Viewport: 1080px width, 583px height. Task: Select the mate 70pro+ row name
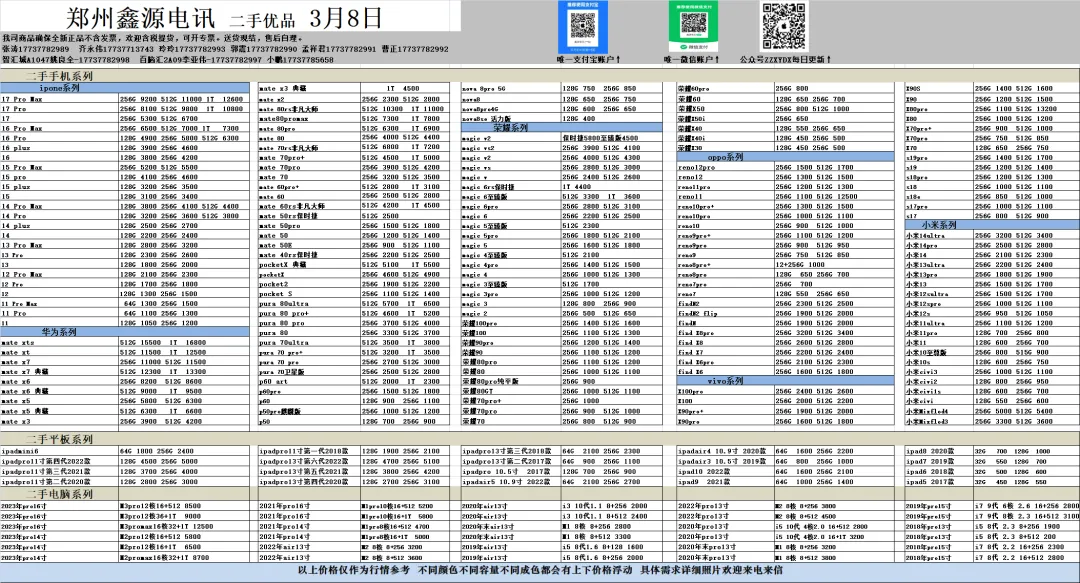282,158
